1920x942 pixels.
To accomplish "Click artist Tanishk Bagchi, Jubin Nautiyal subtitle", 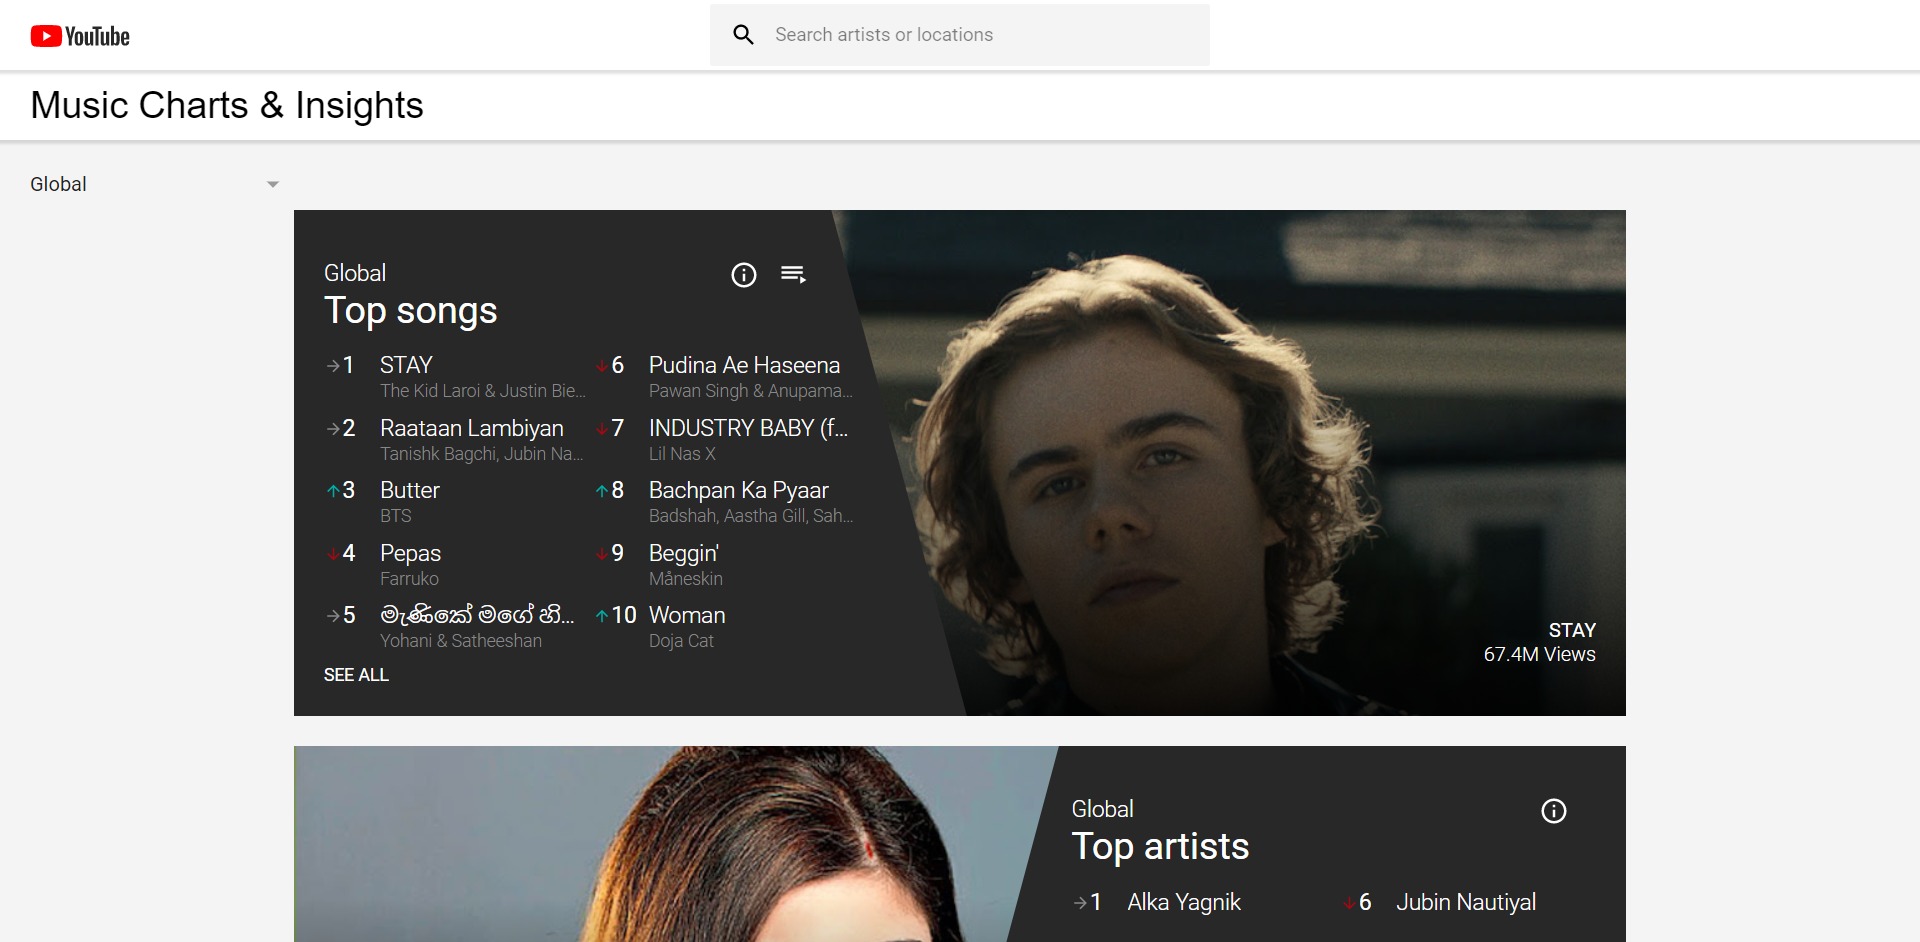I will point(481,454).
